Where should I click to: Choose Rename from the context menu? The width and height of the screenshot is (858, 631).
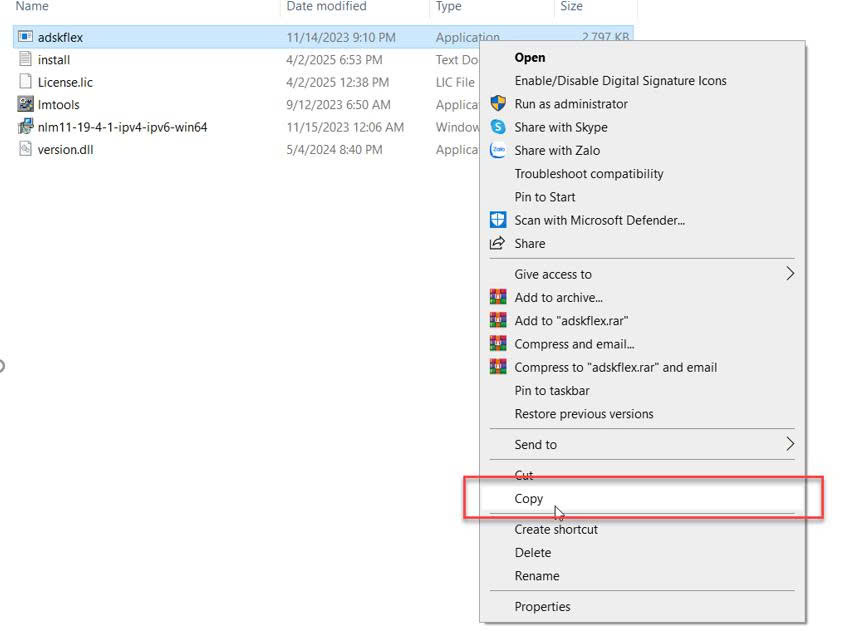[537, 576]
